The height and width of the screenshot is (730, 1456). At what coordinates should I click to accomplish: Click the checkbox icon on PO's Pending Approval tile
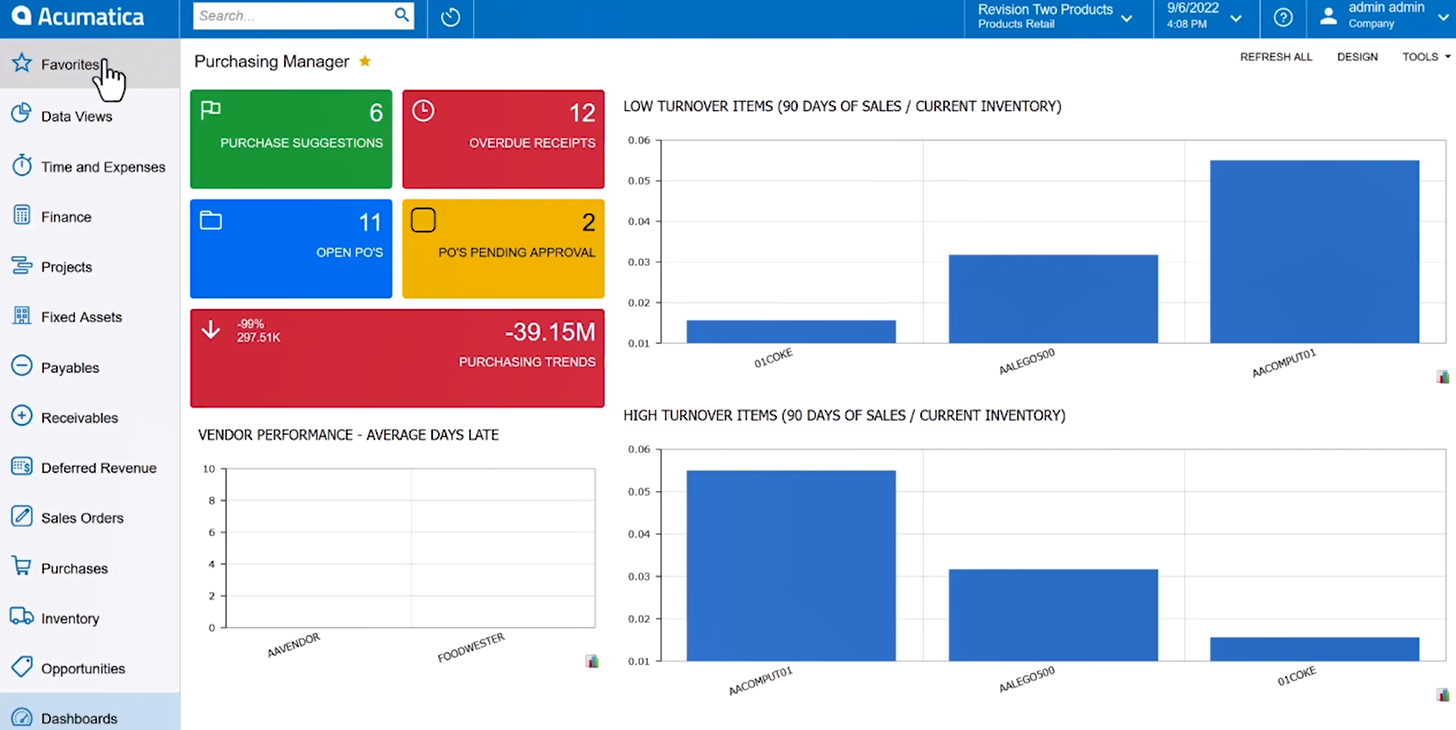pyautogui.click(x=423, y=220)
